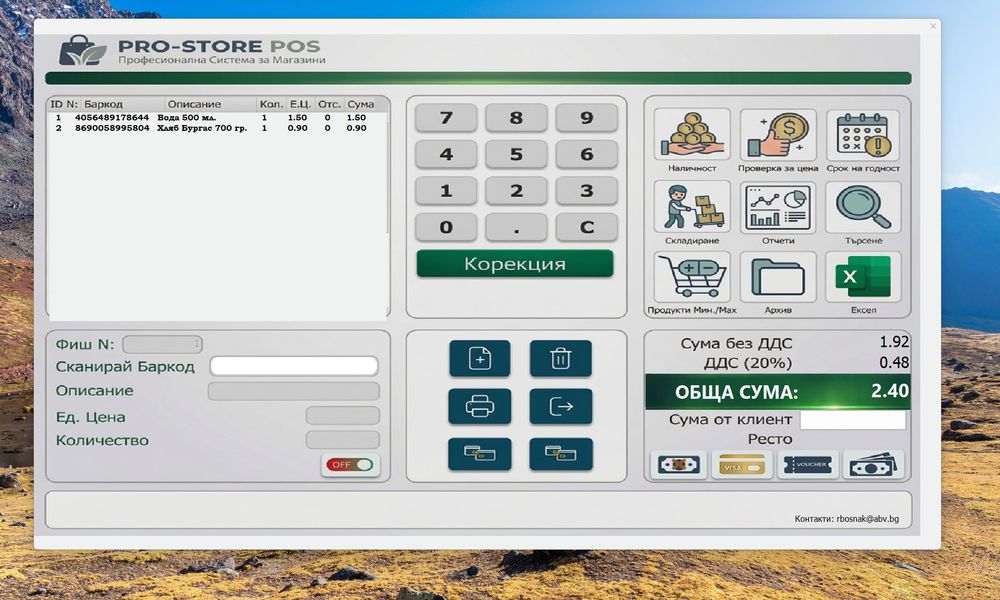Open the Складиране warehouse icon

pyautogui.click(x=692, y=207)
